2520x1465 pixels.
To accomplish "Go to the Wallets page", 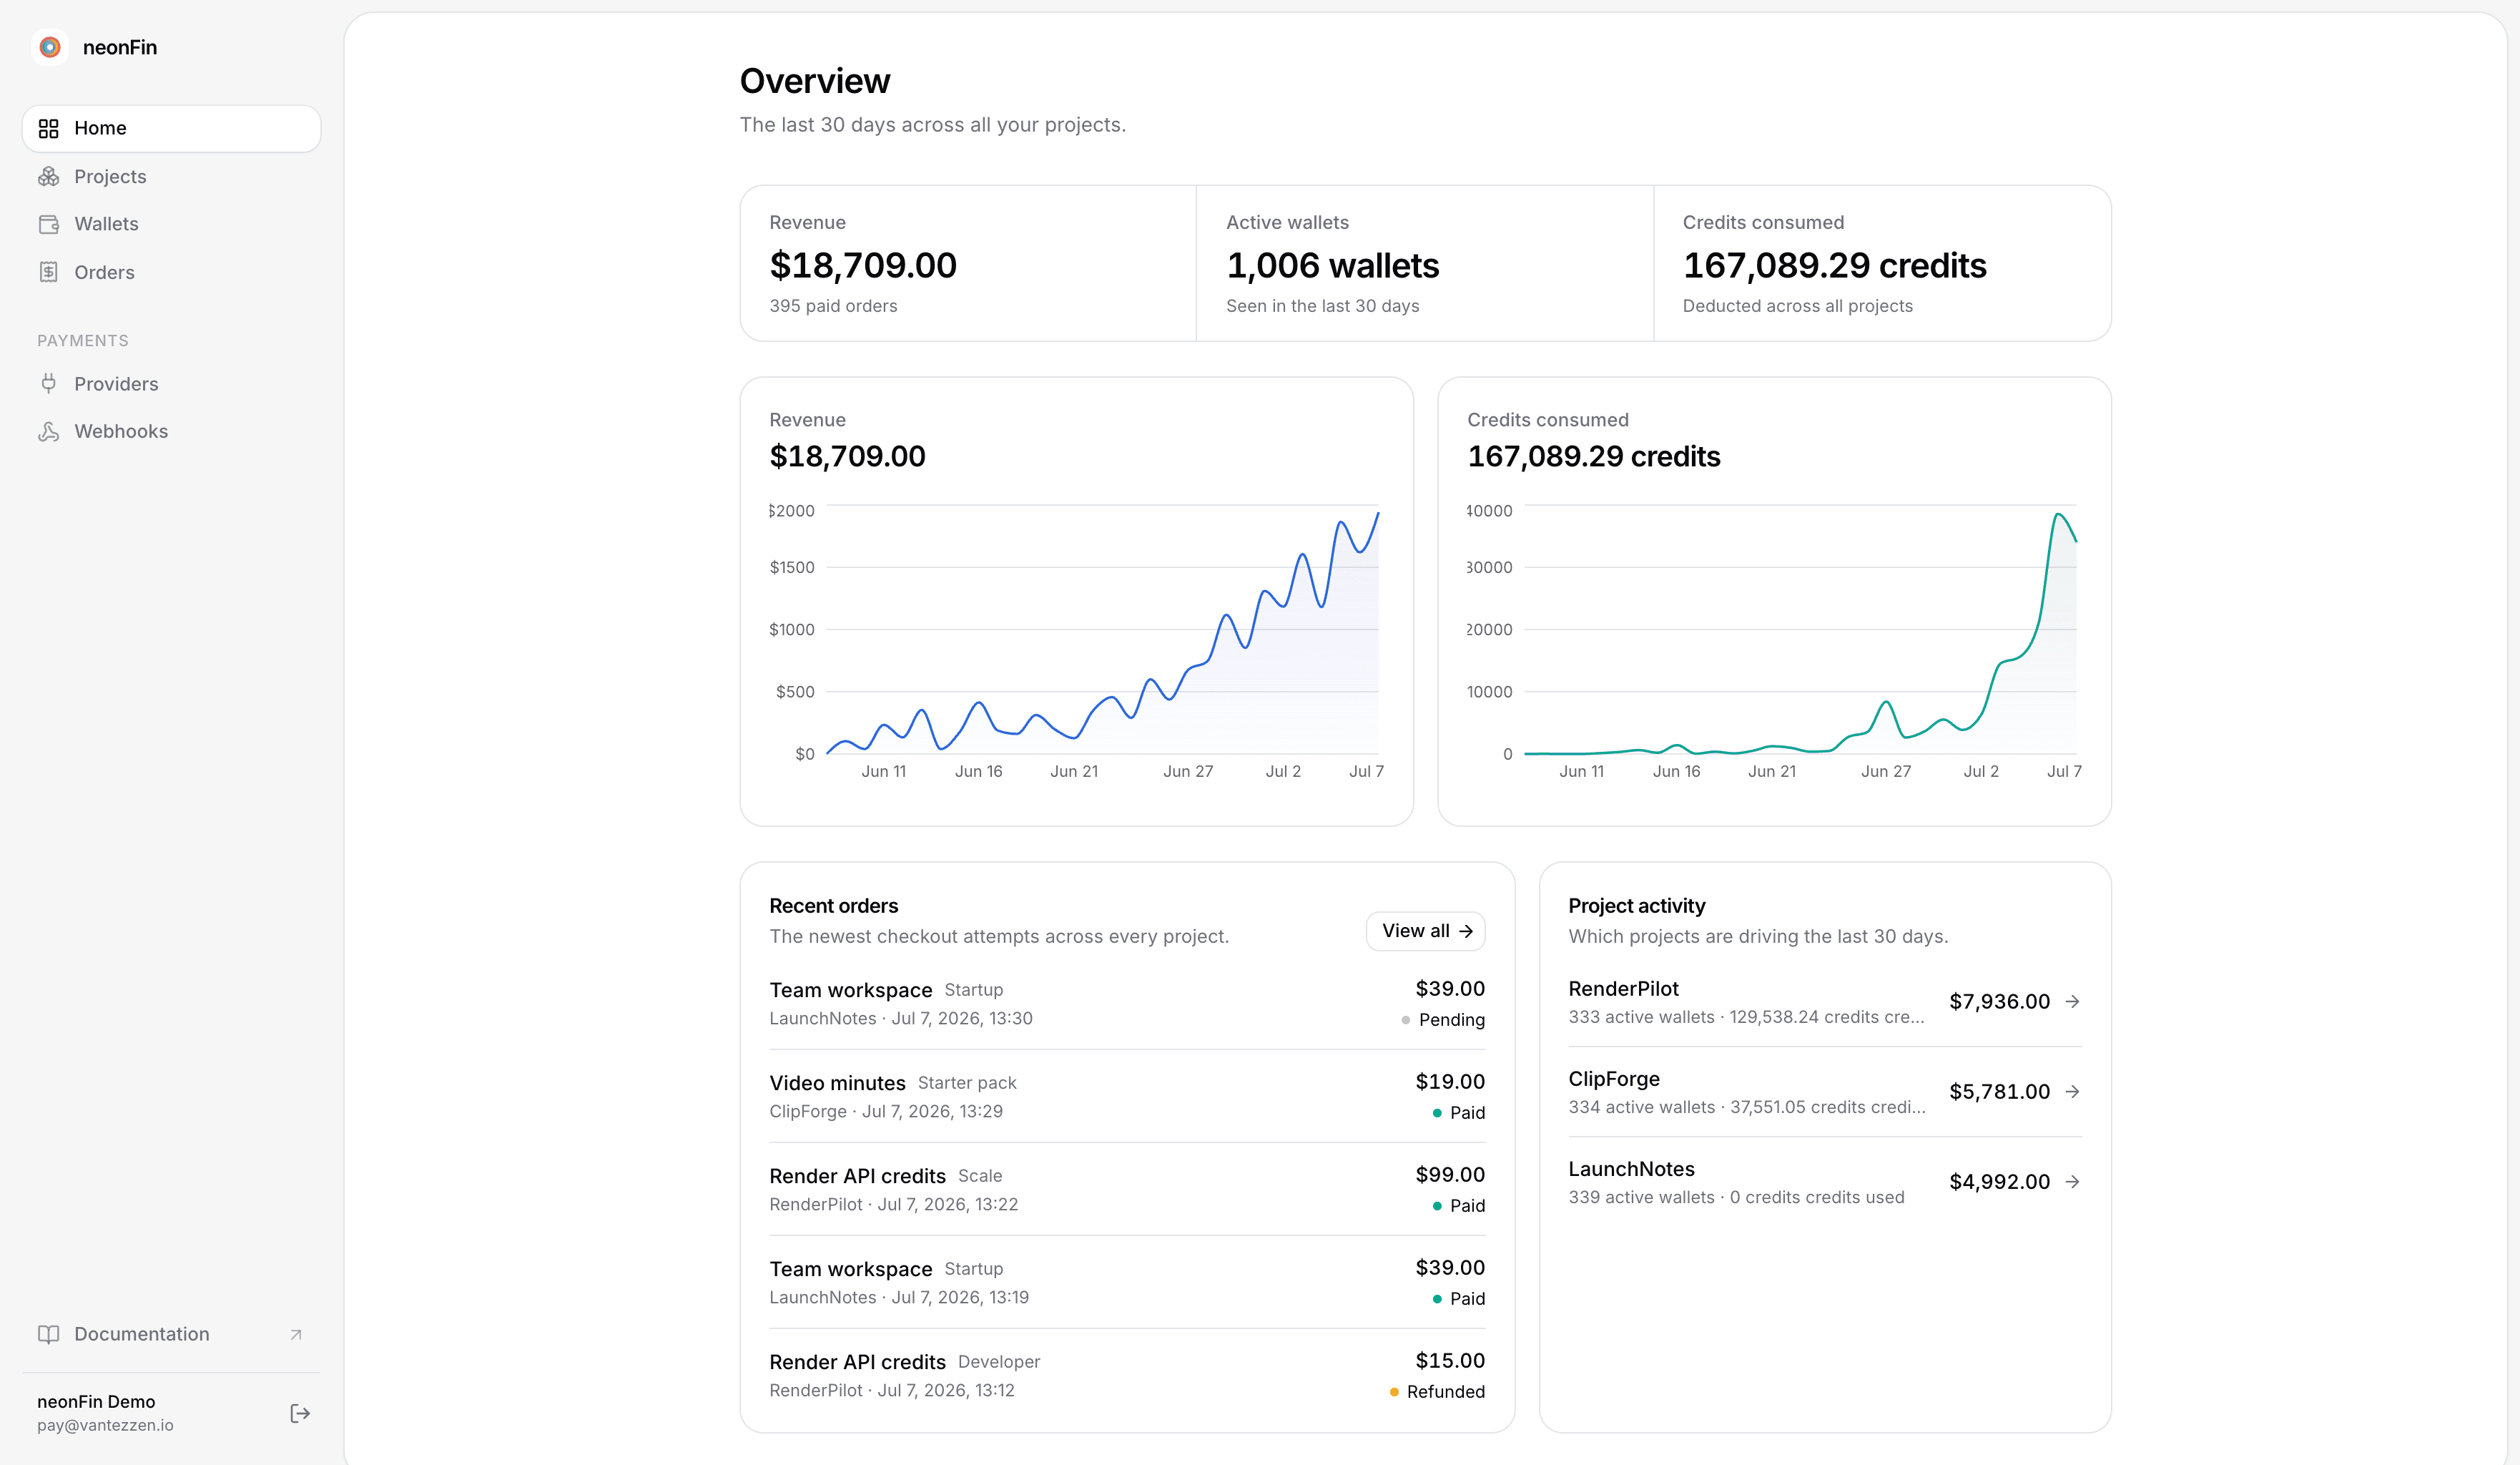I will pos(171,224).
